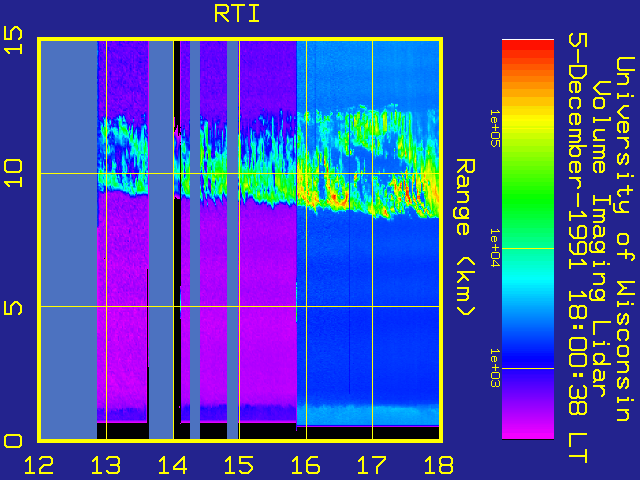This screenshot has width=640, height=480.
Task: Click y-axis range label 10
Action: click(13, 173)
